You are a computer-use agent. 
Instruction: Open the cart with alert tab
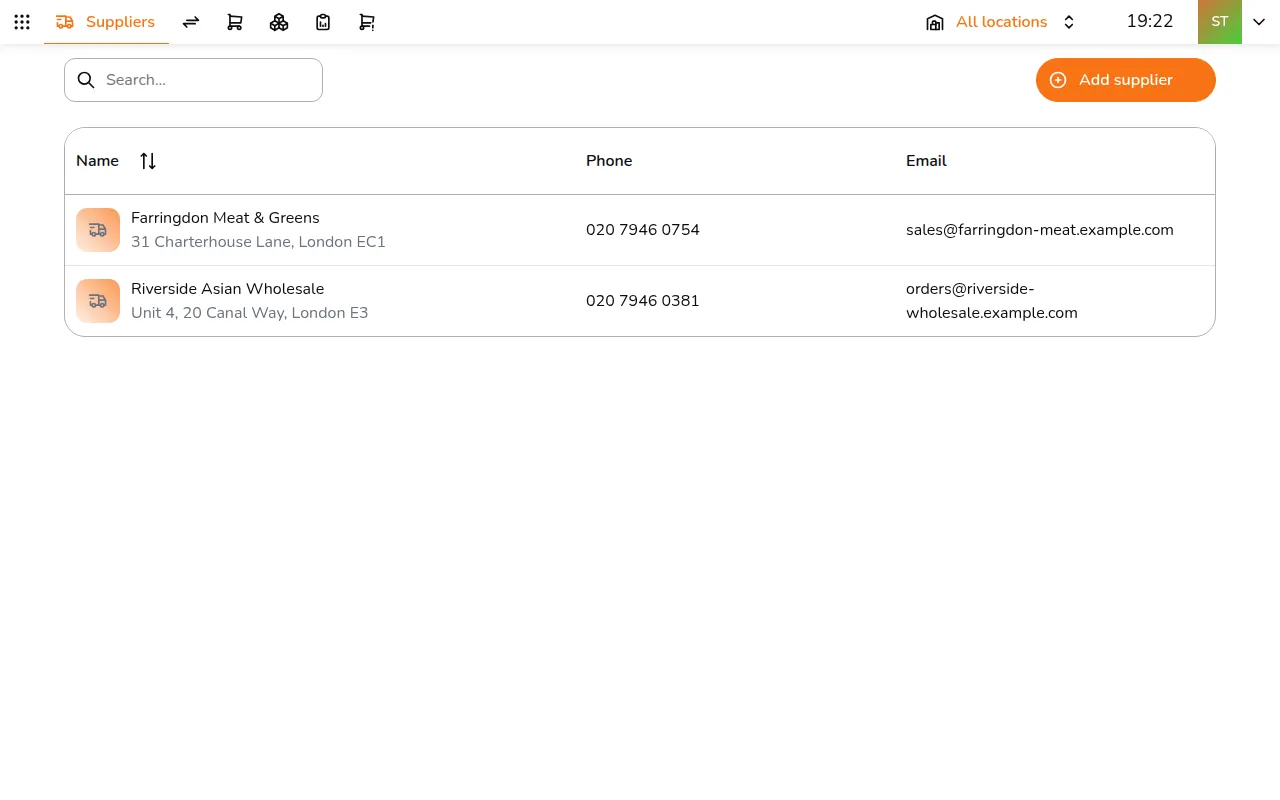point(367,22)
